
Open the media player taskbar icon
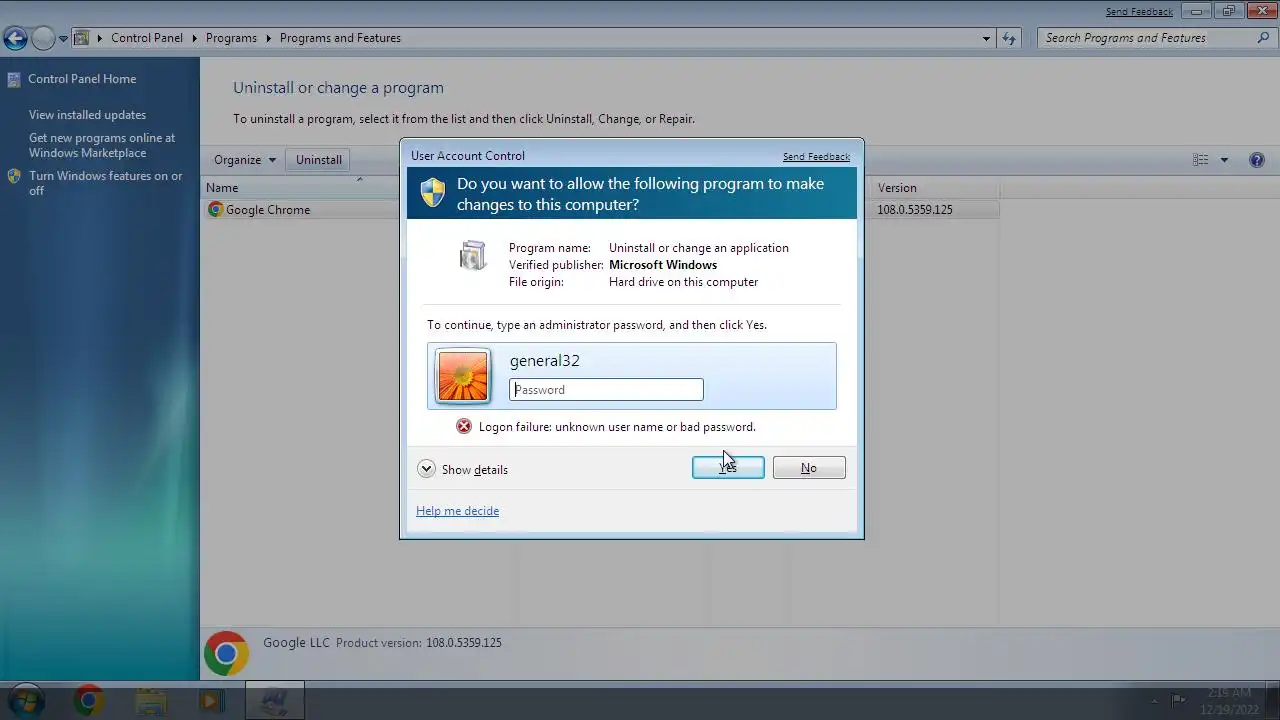tap(211, 701)
